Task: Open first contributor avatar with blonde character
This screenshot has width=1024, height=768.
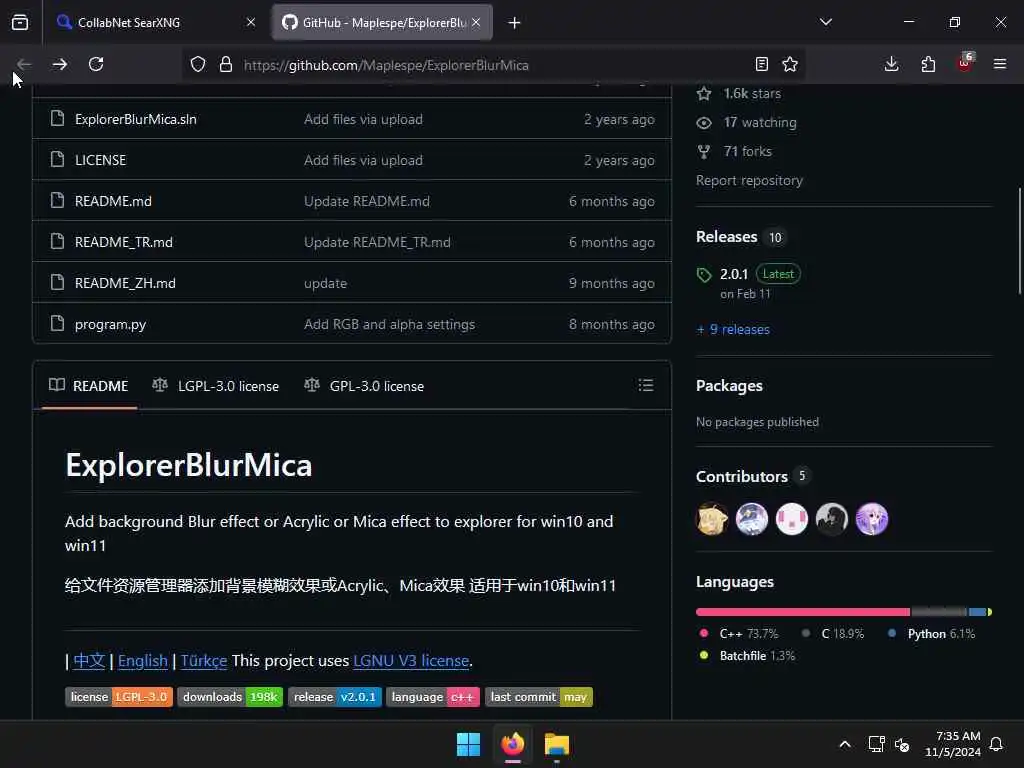Action: tap(712, 519)
